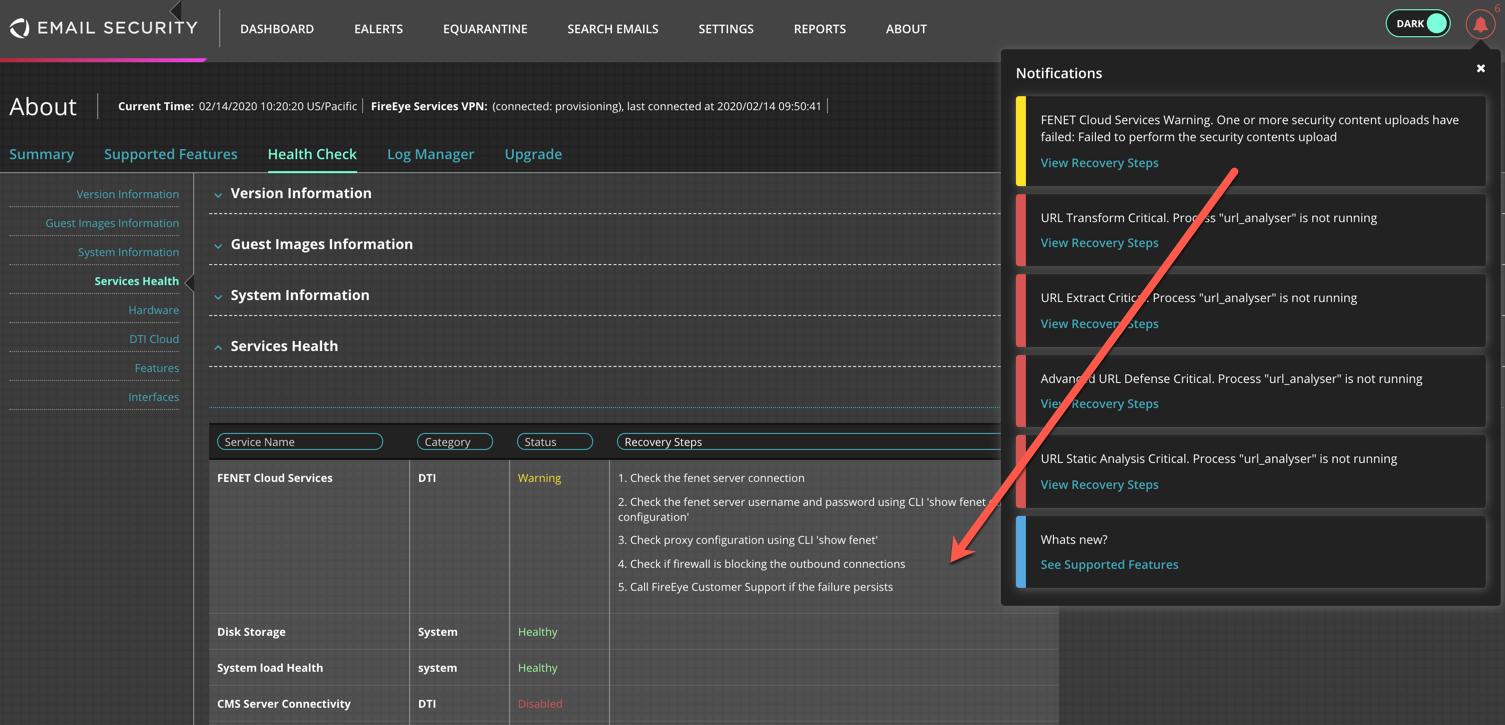Click the Warning status text
This screenshot has height=725, width=1505.
pos(539,478)
